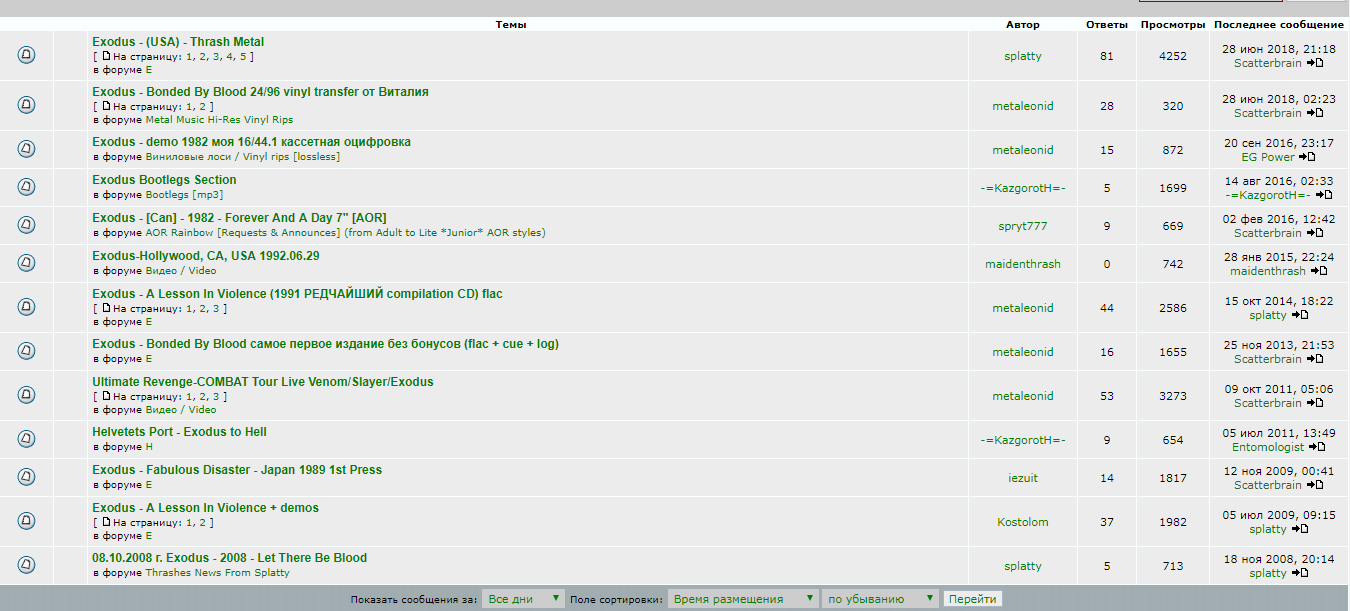
Task: Open the 'по убыванию' sort order dropdown
Action: pos(880,599)
